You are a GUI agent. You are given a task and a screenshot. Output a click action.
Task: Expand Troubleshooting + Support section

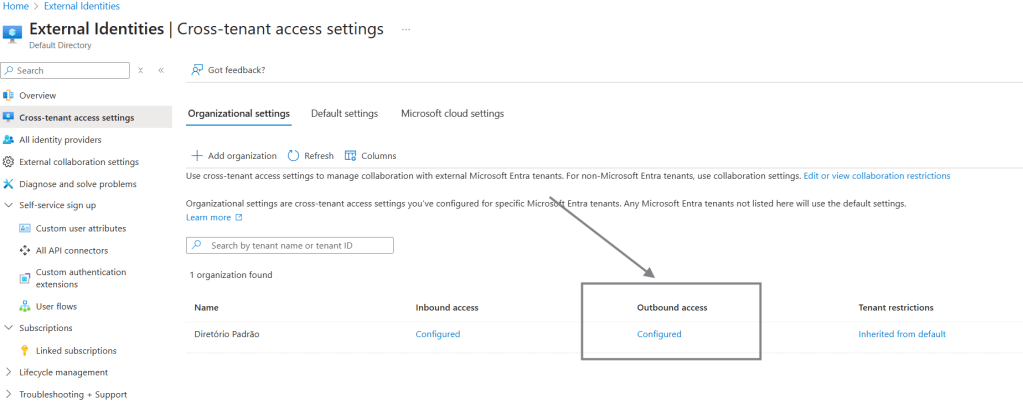pos(9,394)
